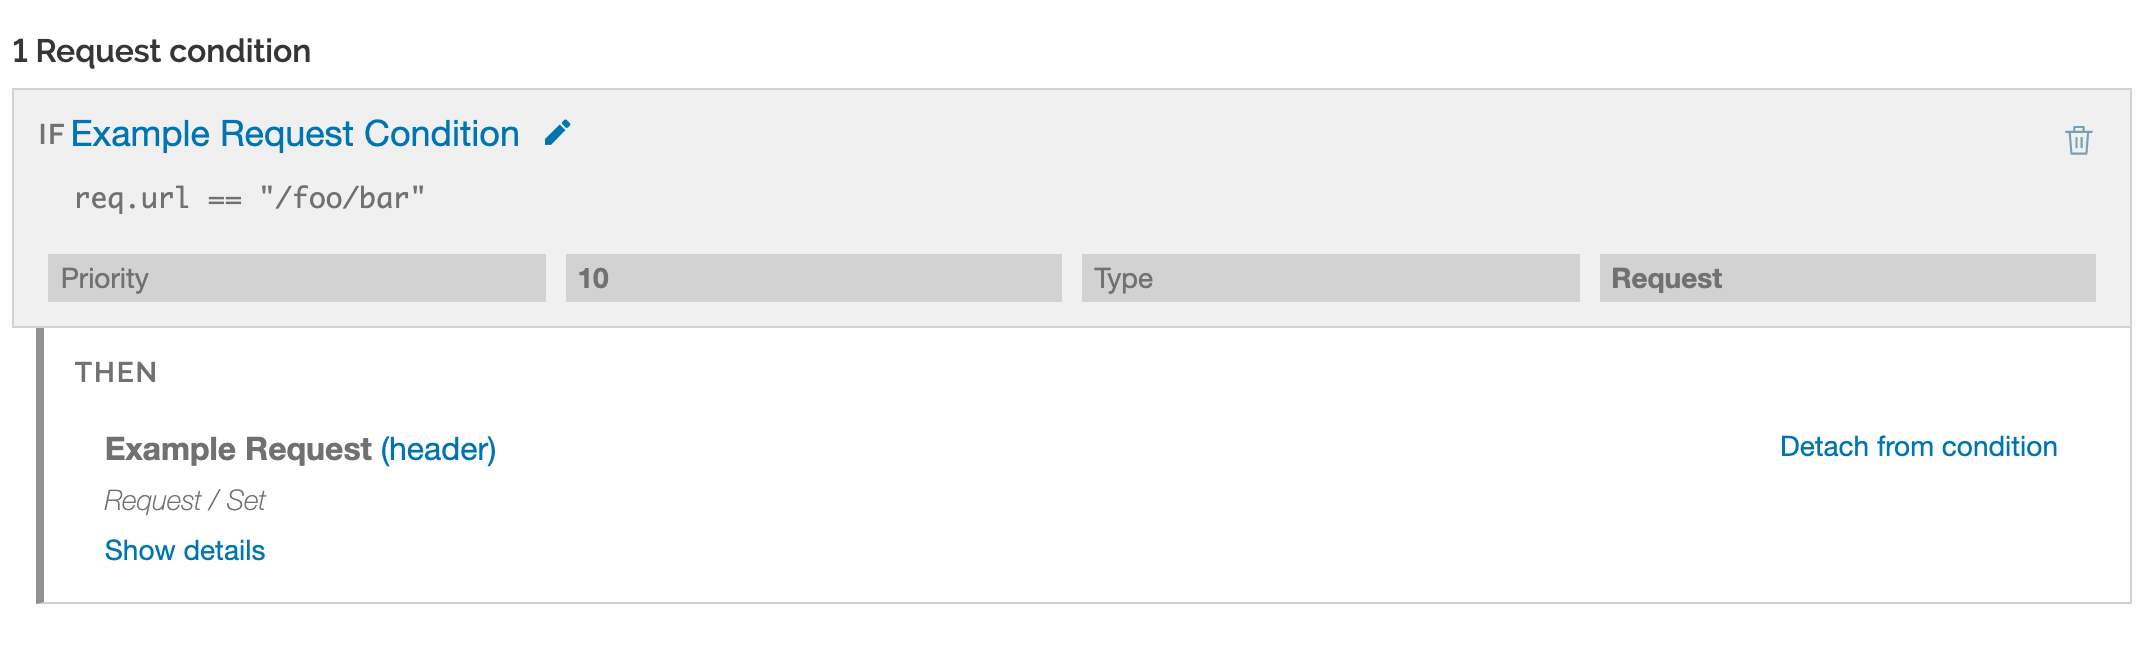Viewport: 2136px width, 648px height.
Task: Detach Example Request from the condition
Action: tap(1917, 446)
